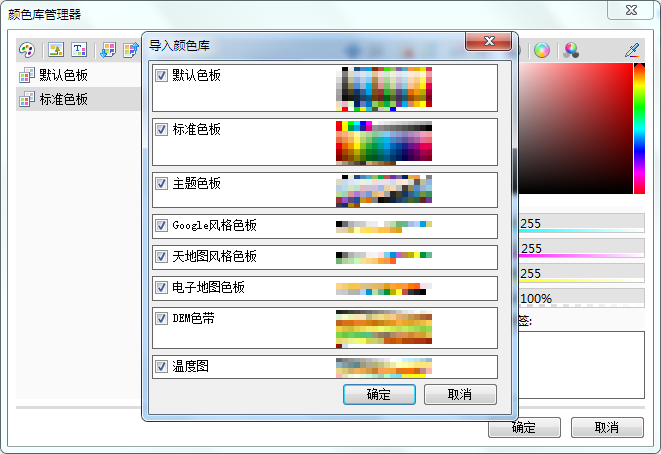
Task: Toggle the 电子地图色板 checkbox
Action: coord(162,287)
